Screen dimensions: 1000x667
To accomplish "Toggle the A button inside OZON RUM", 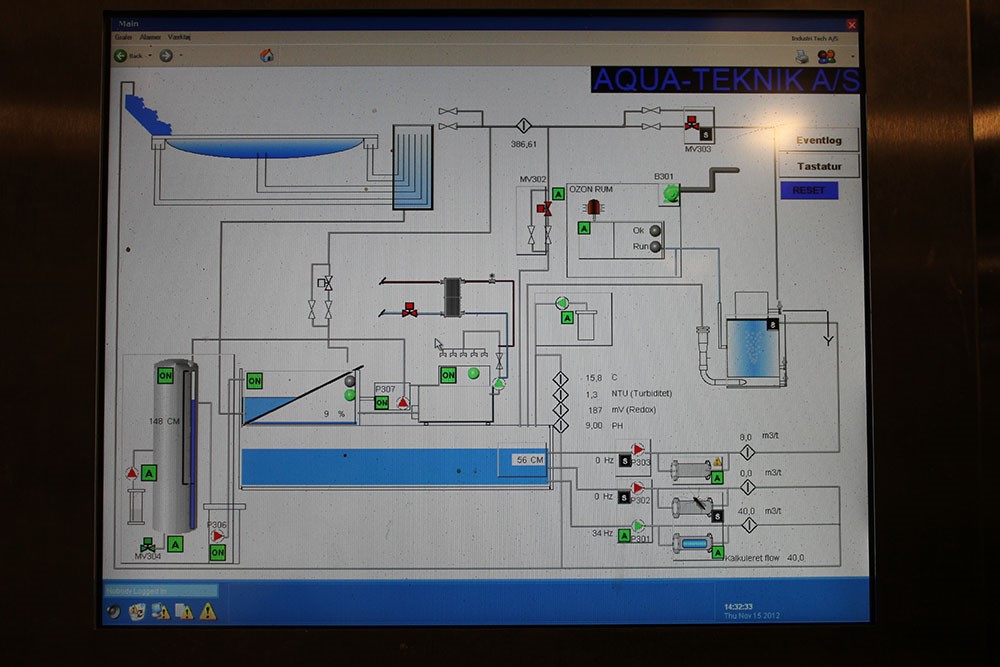I will (584, 228).
